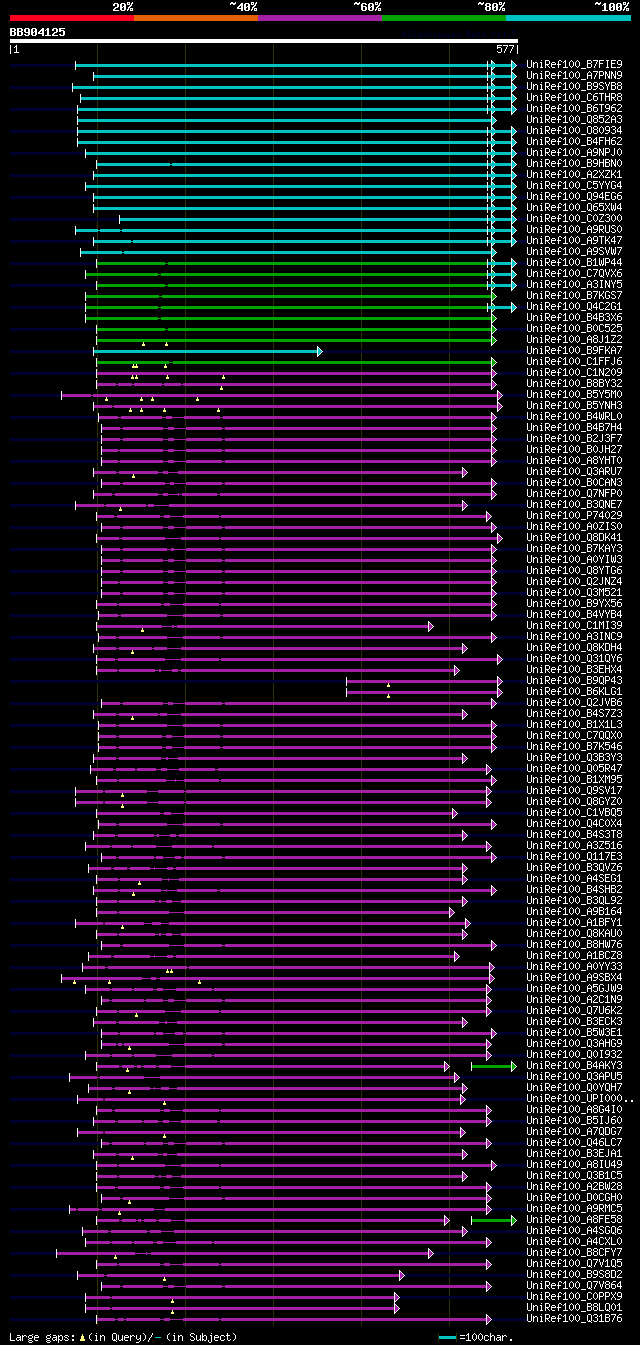640x1345 pixels.
Task: Select the UniRef100_Q4C2G1 label
Action: 574,306
